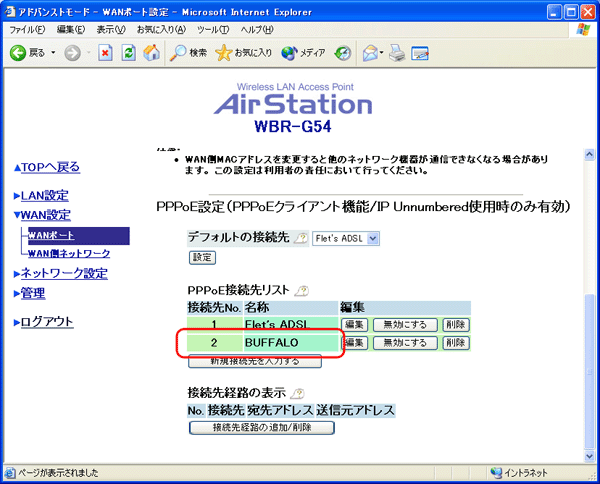Viewport: 600px width, 484px height.
Task: Open the 表示(V) menu
Action: pyautogui.click(x=111, y=29)
